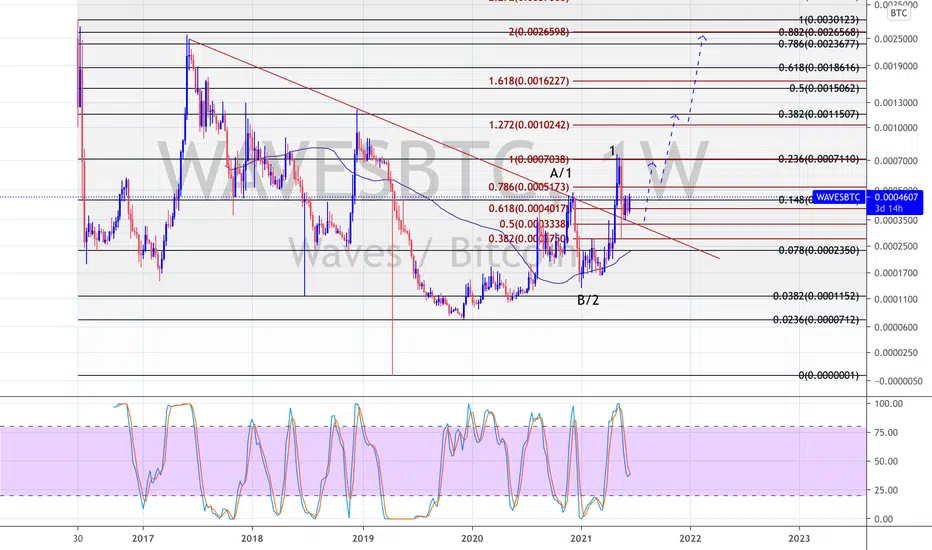
Task: Click 75.00 on the oscillator scale
Action: (x=887, y=432)
